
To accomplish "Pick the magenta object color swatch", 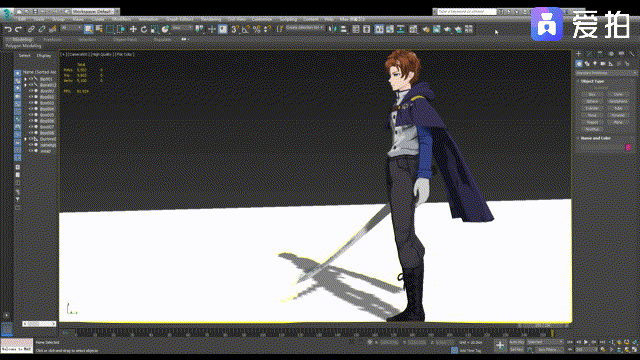I will click(628, 147).
